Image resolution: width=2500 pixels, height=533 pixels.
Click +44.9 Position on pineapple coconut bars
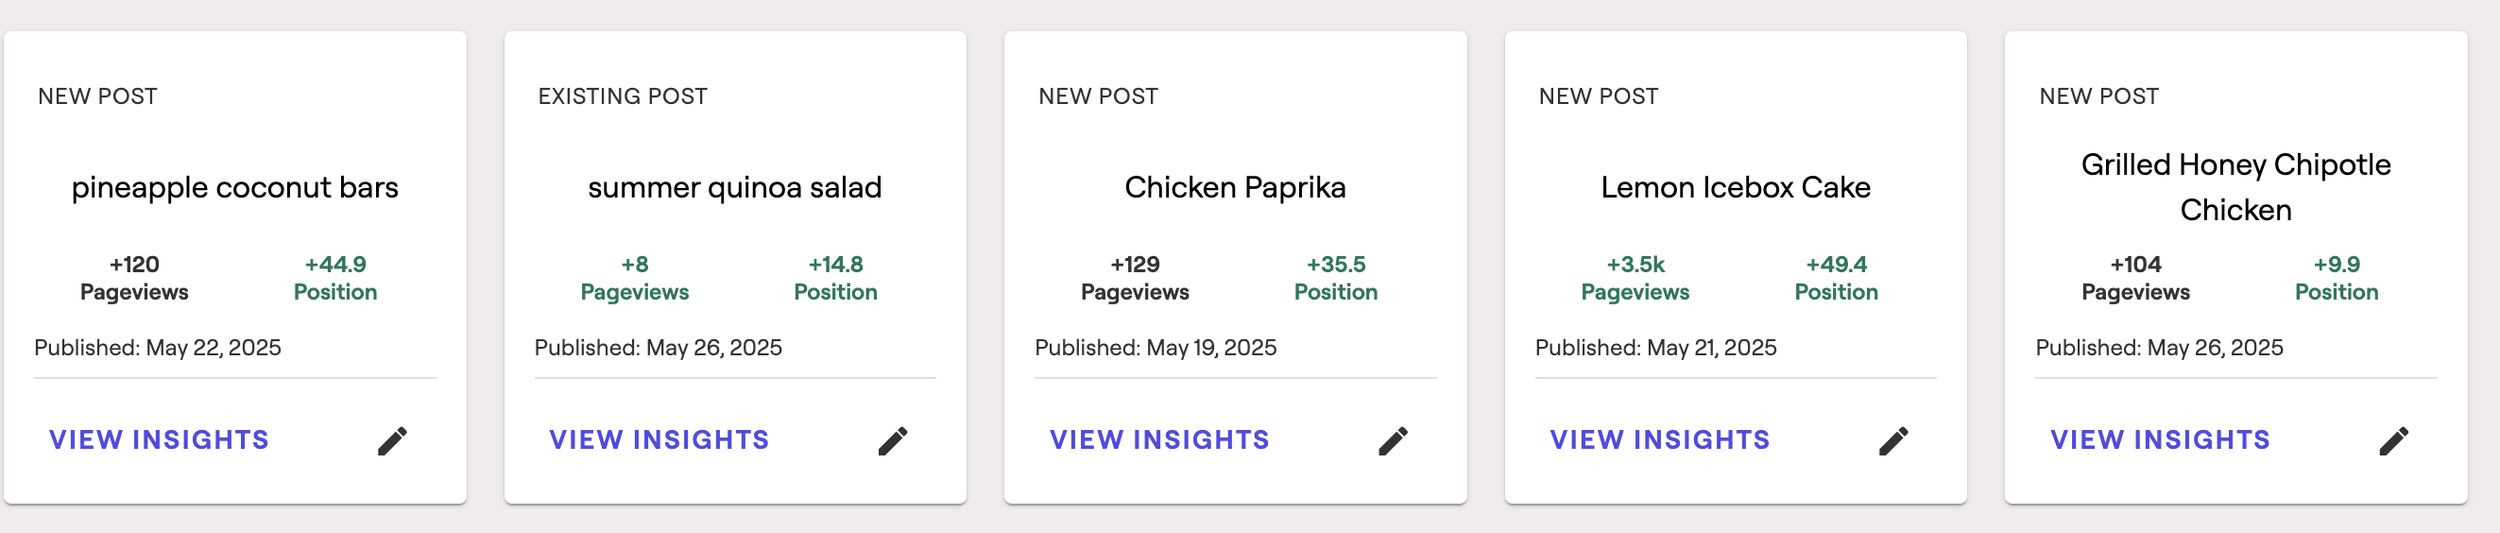[335, 278]
